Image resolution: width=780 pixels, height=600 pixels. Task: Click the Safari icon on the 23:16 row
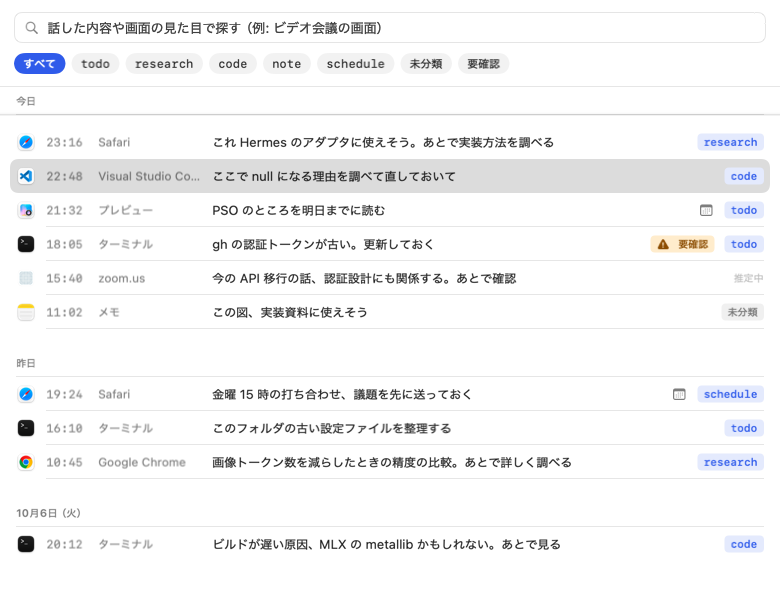(26, 142)
